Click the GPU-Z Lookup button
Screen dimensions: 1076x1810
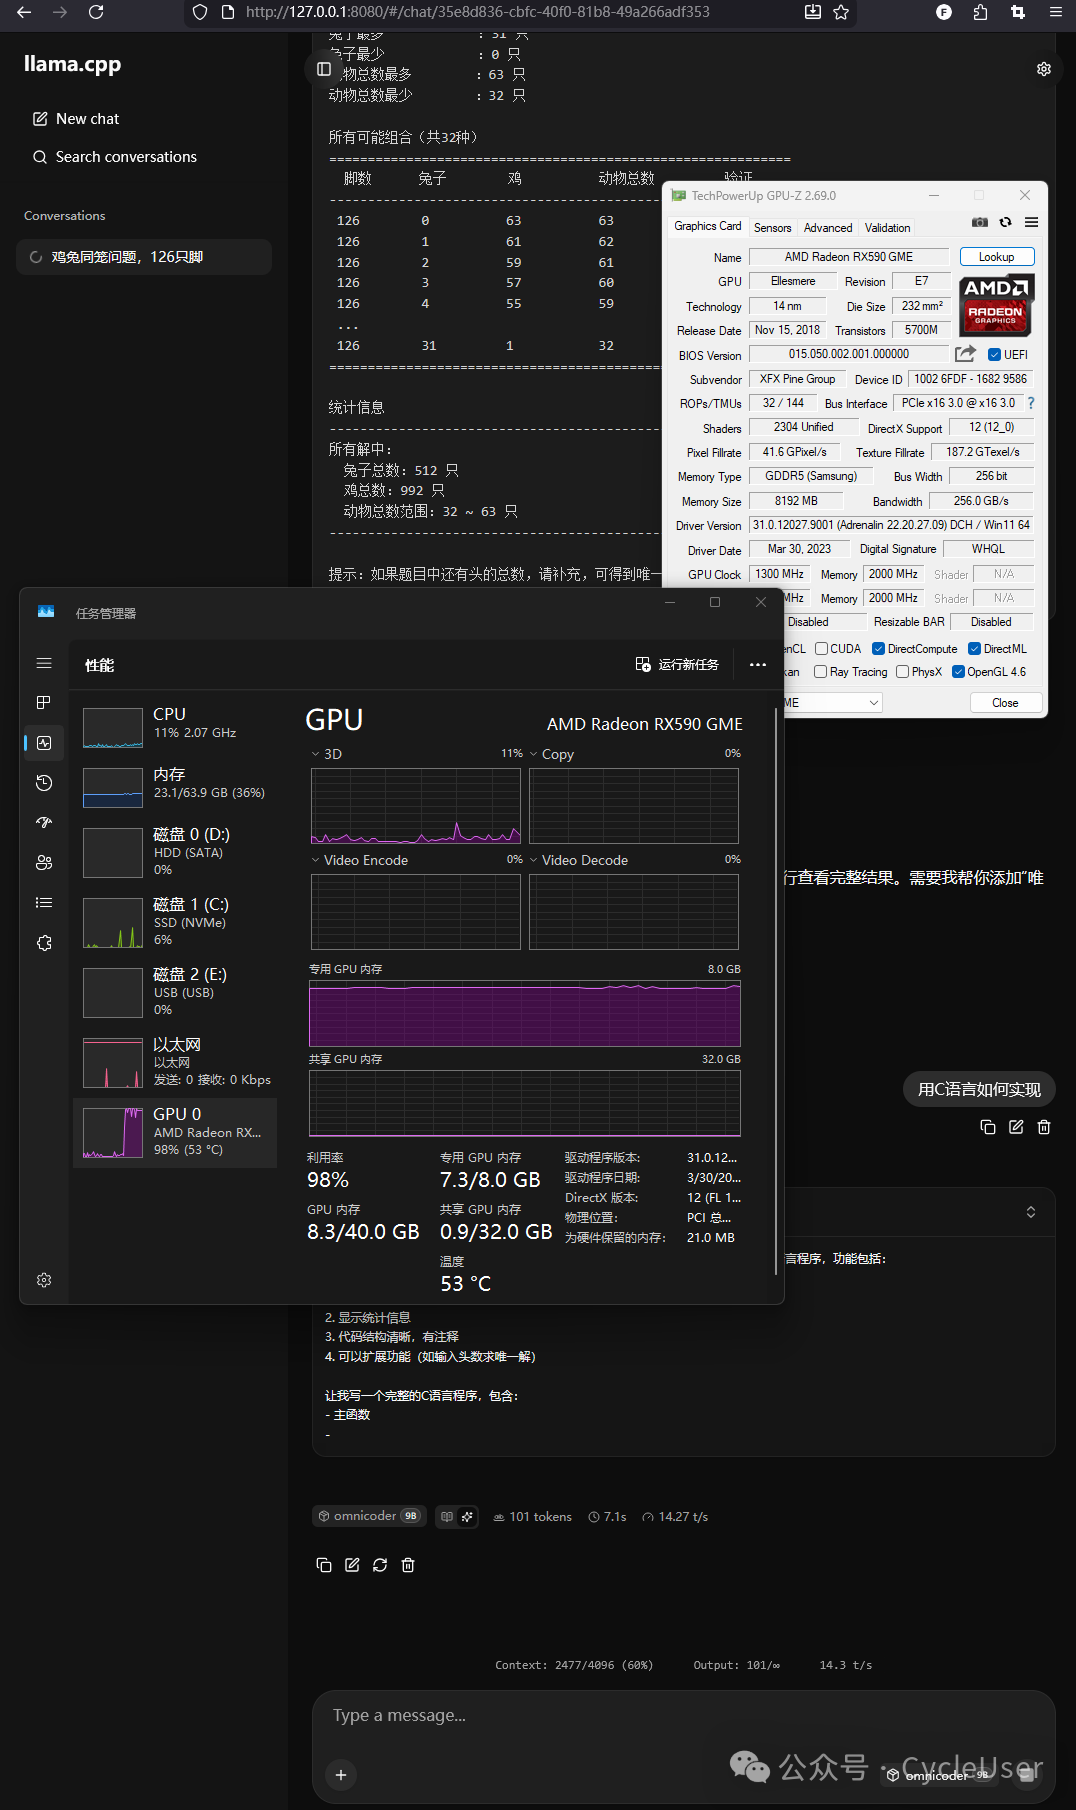tap(996, 257)
